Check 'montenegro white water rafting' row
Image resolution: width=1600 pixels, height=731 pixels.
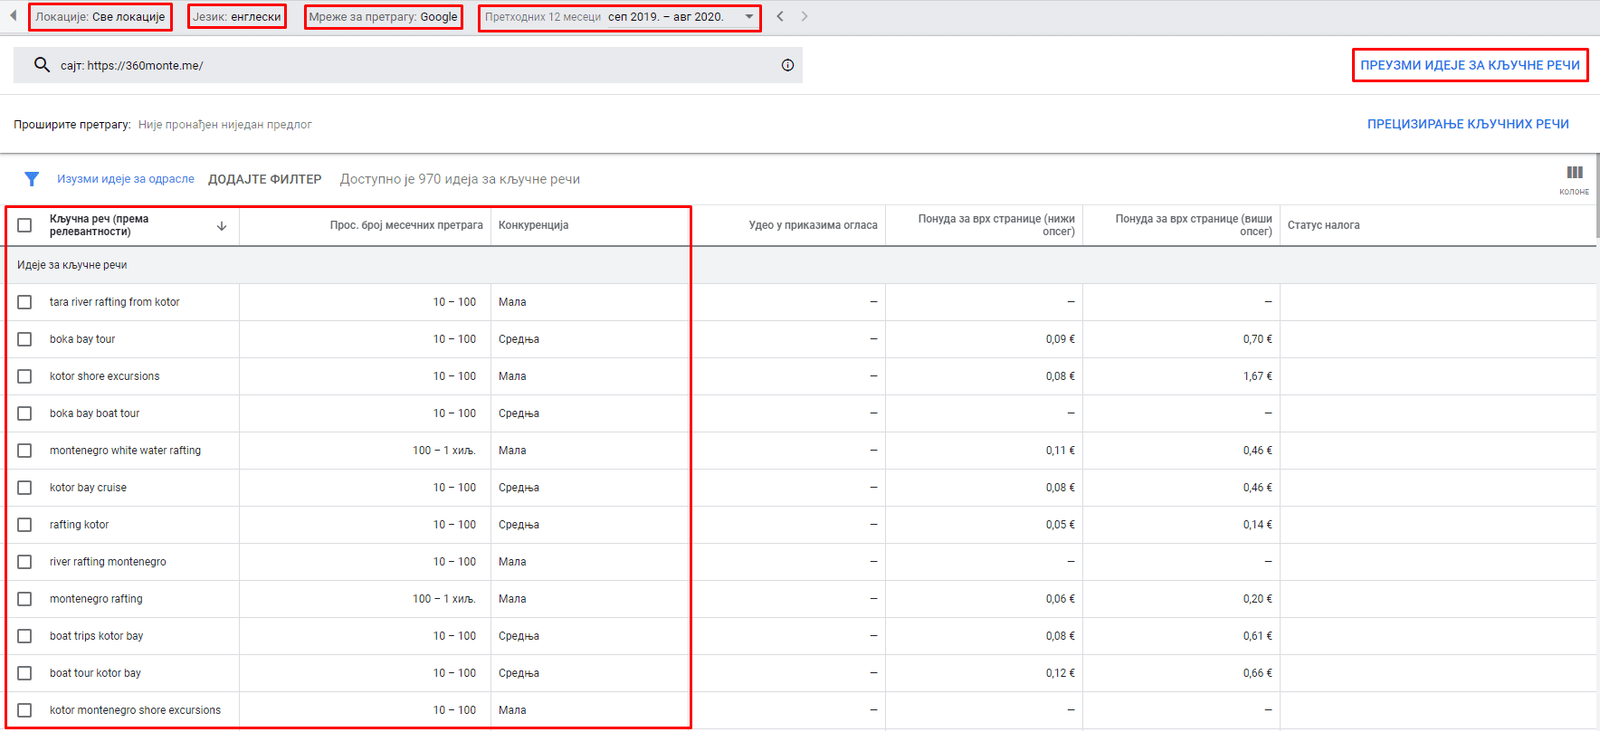pos(25,451)
